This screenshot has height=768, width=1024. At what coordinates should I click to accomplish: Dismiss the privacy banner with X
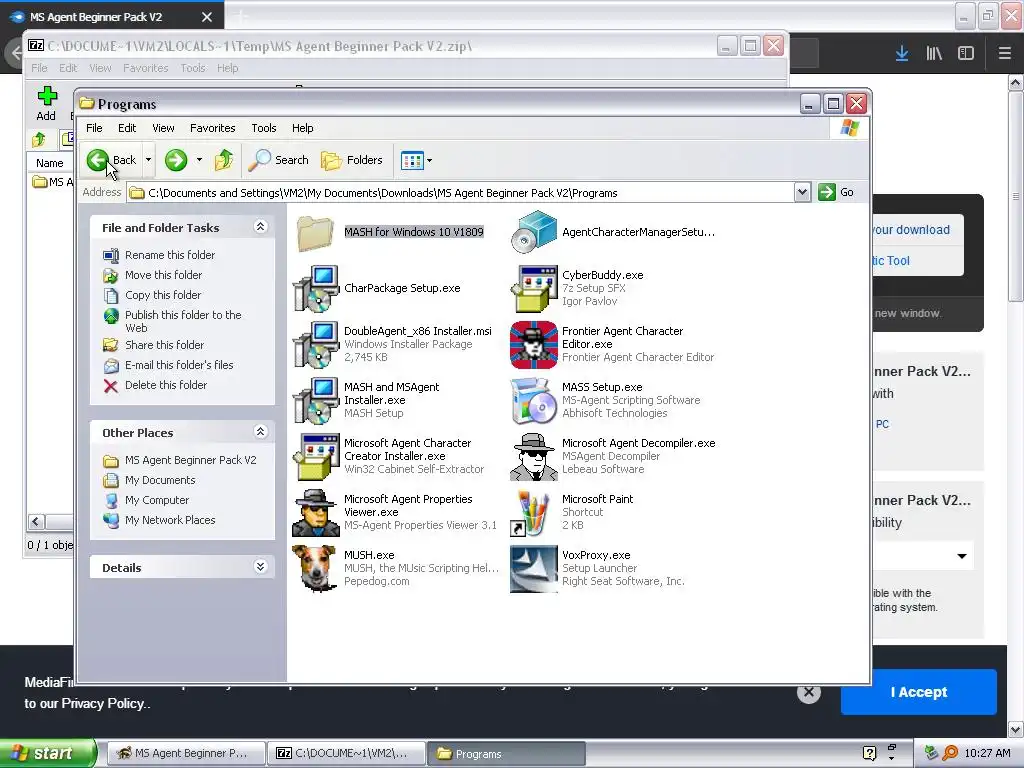808,692
